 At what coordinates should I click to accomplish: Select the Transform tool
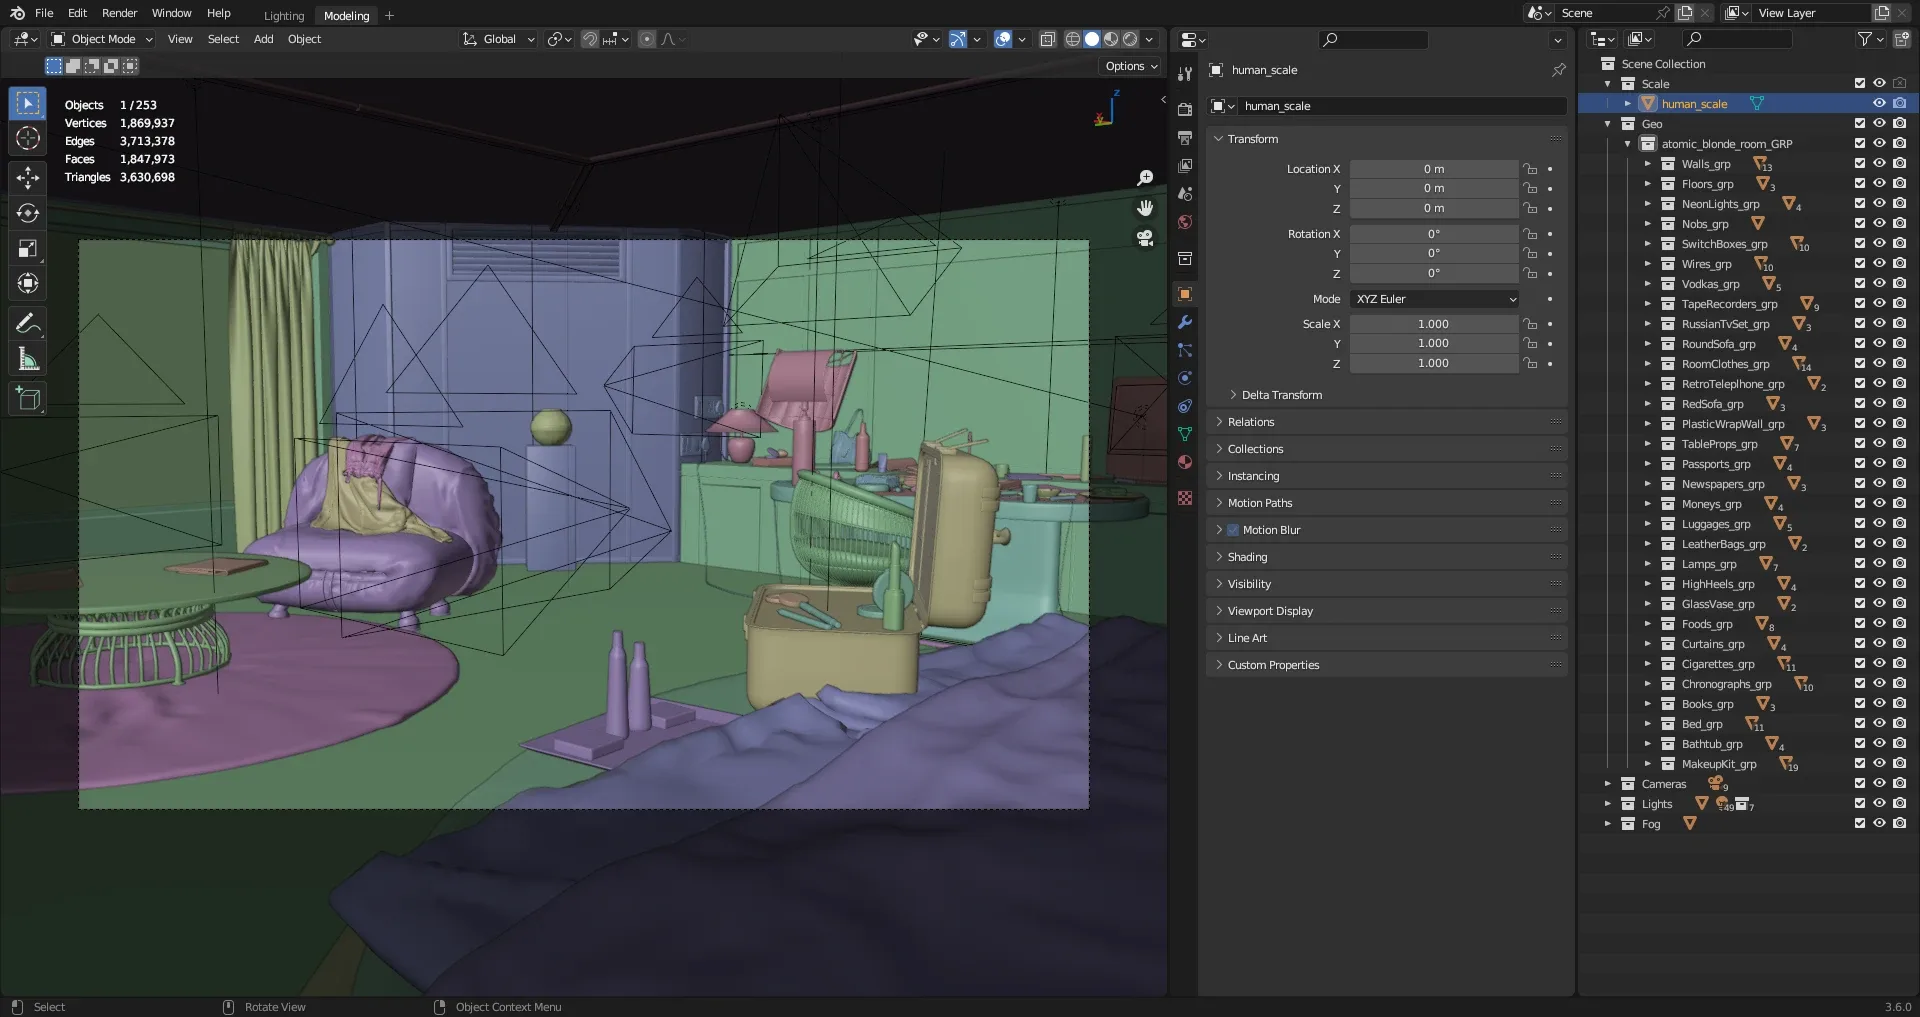[28, 284]
